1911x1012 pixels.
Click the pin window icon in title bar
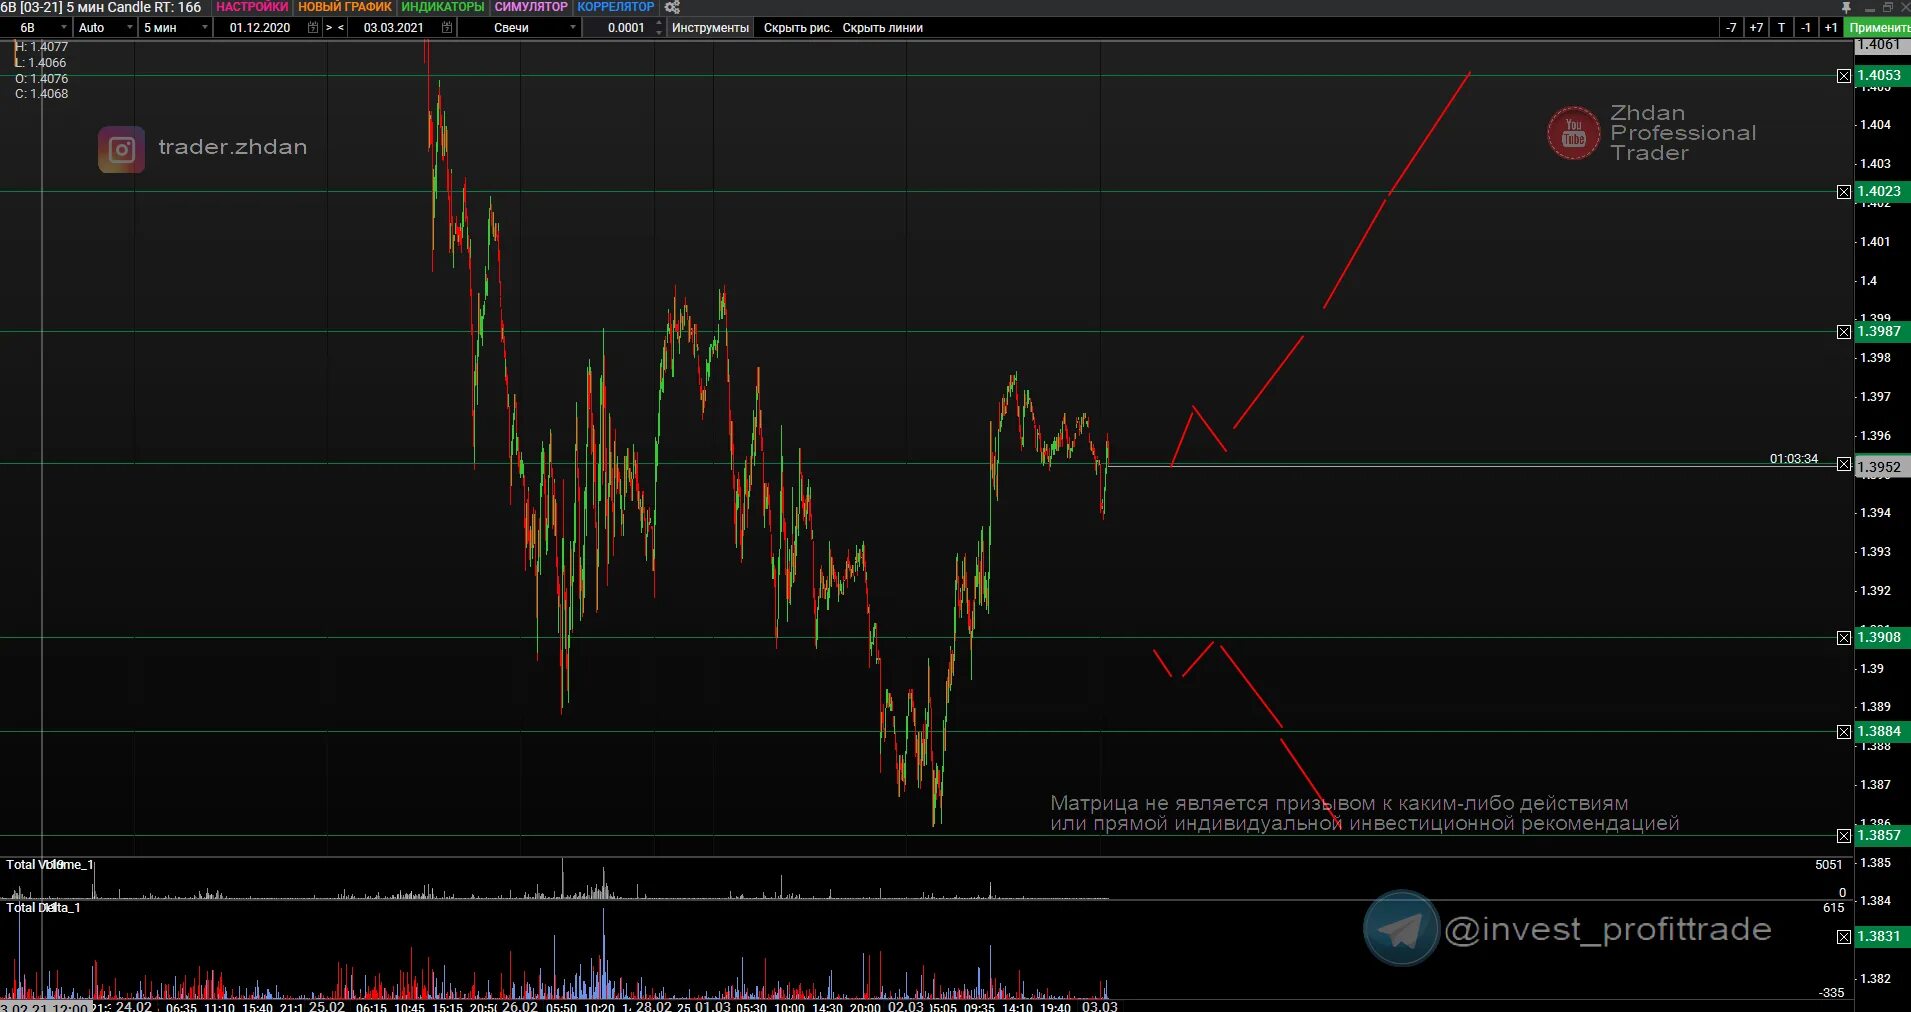(1846, 7)
